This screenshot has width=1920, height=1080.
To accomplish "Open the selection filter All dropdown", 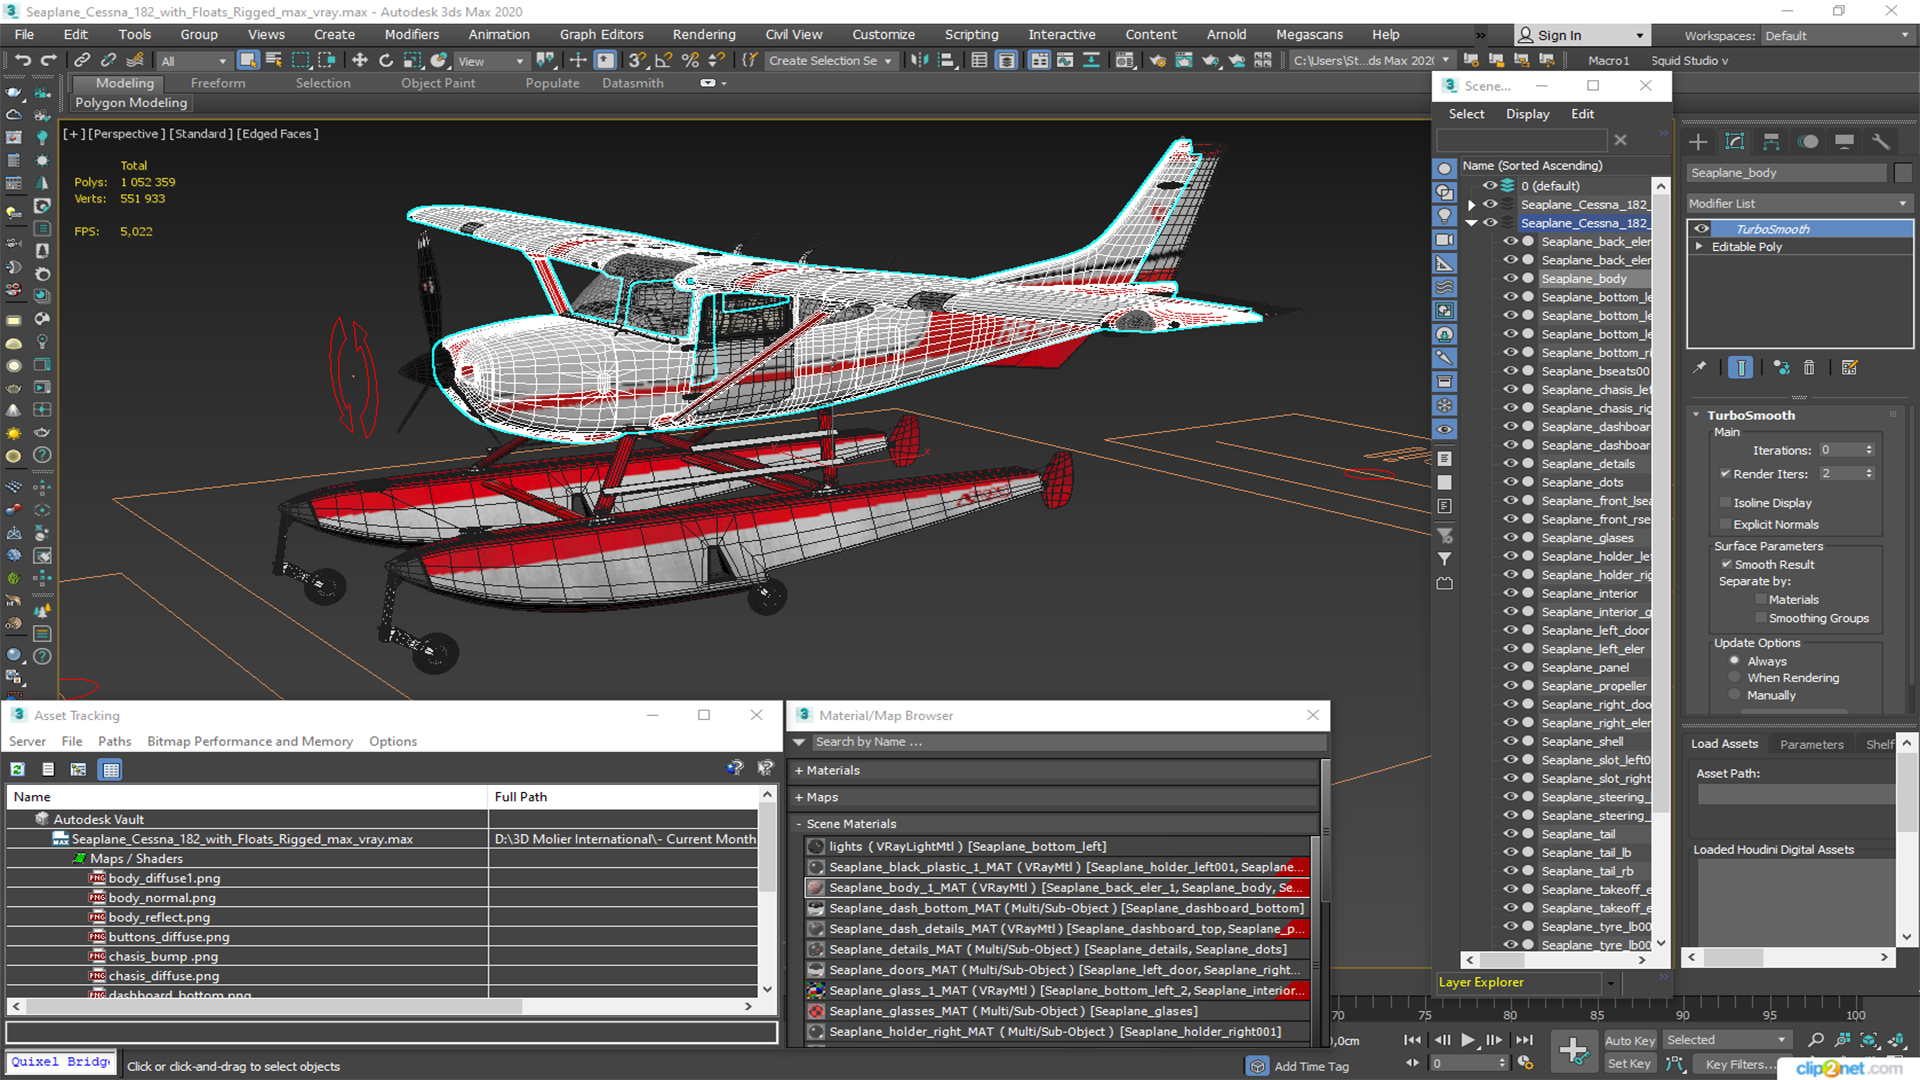I will click(193, 61).
